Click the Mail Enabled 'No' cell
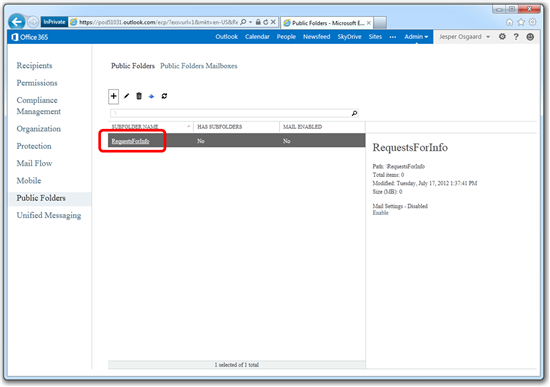Viewport: 550px width, 387px height. point(287,141)
